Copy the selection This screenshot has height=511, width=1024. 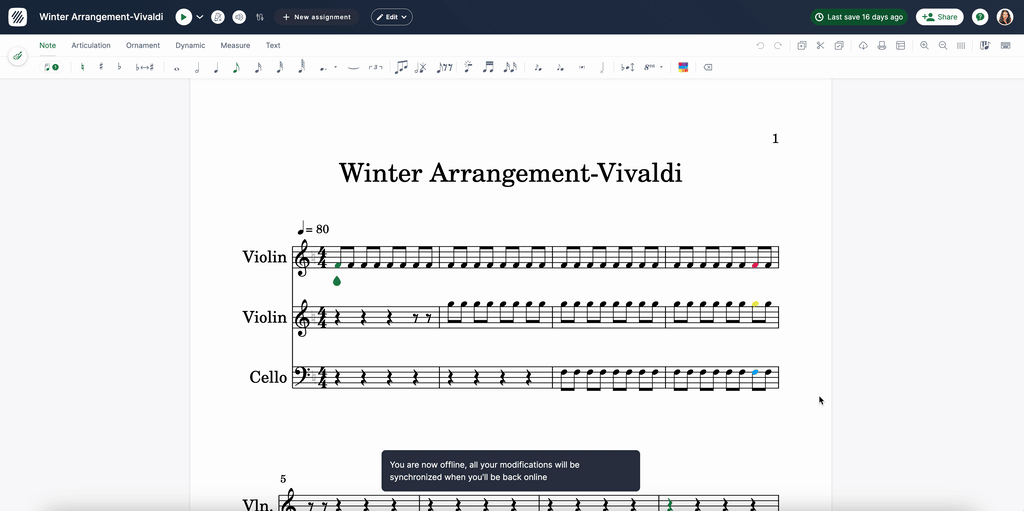pos(802,46)
